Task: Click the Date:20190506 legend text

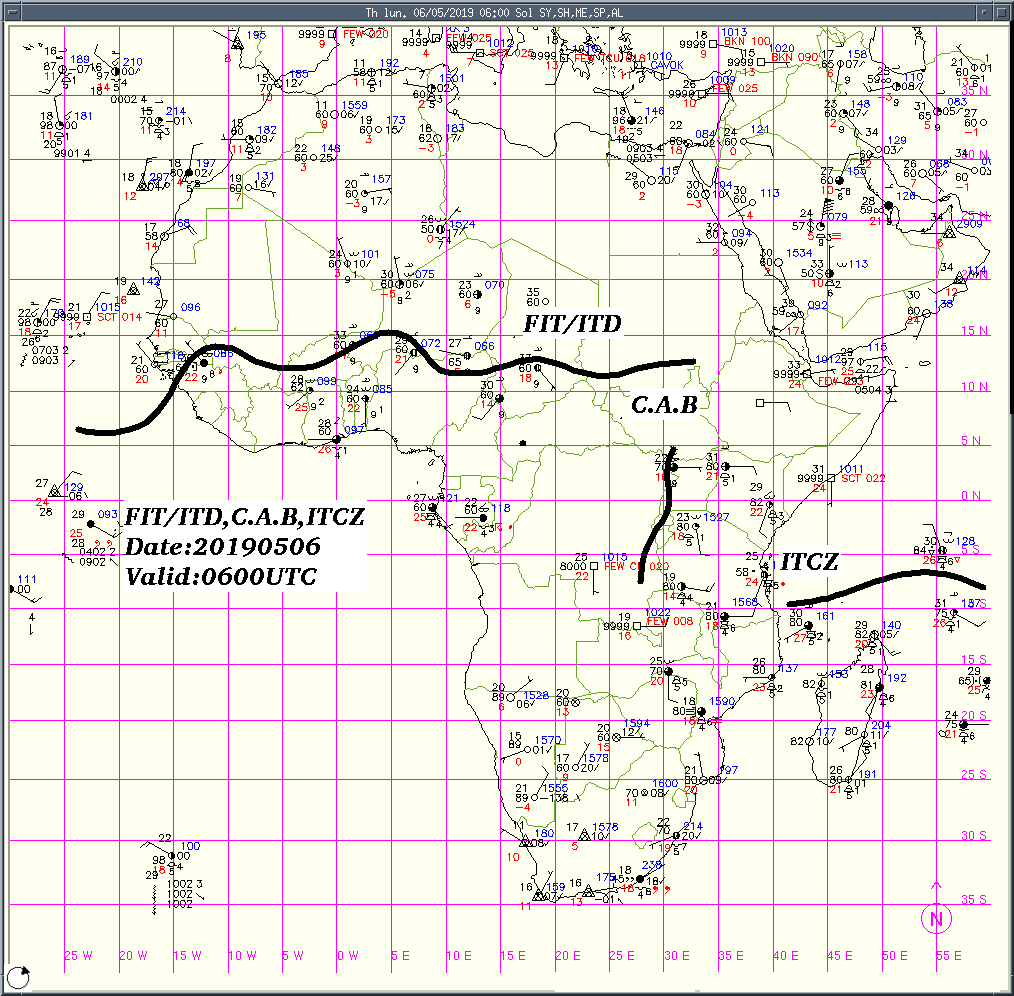Action: click(223, 547)
